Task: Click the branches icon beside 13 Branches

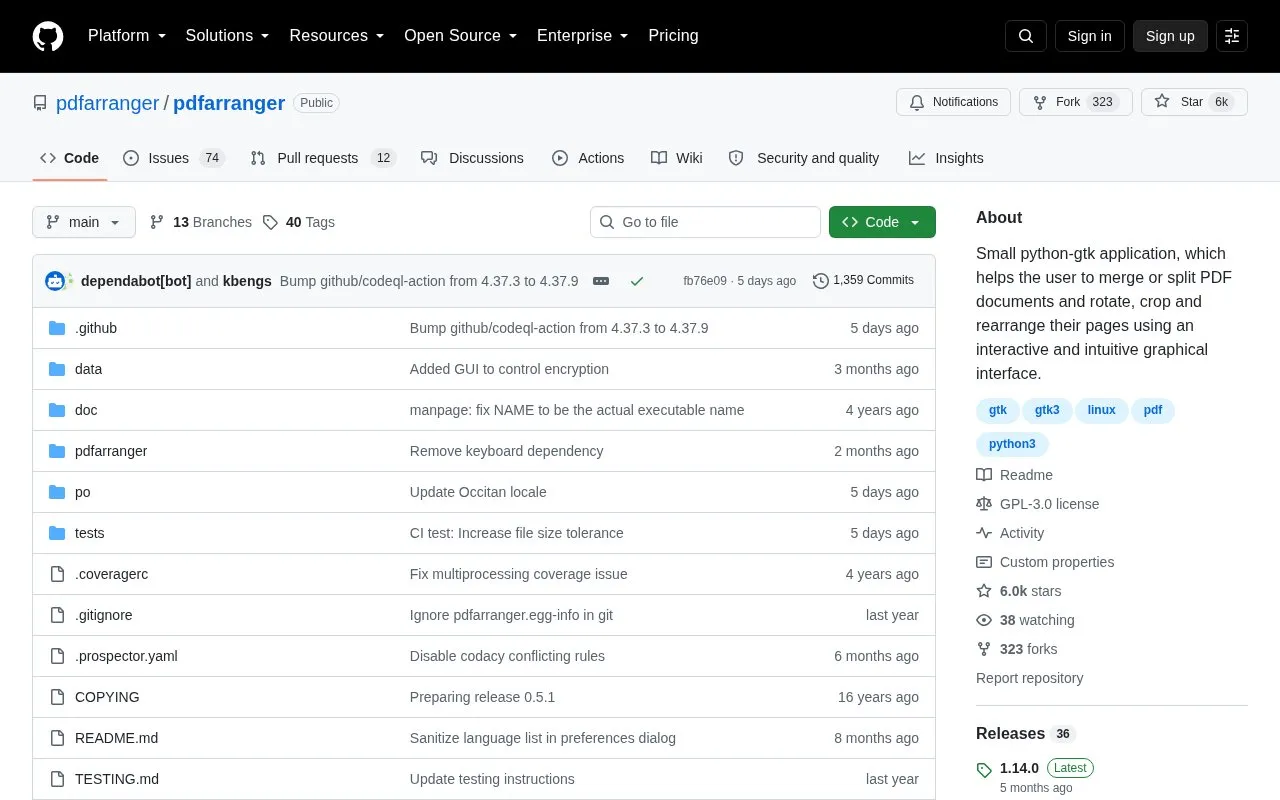Action: (x=157, y=222)
